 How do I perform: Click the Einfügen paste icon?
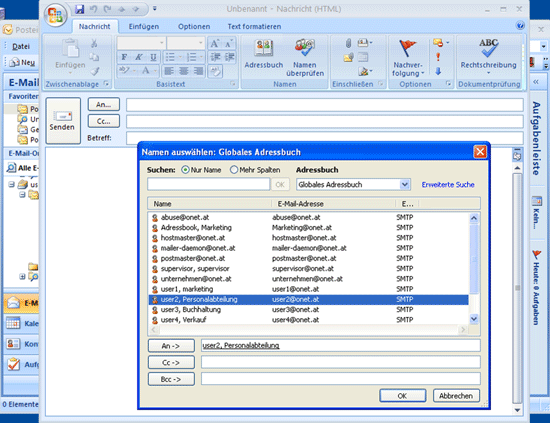[71, 48]
